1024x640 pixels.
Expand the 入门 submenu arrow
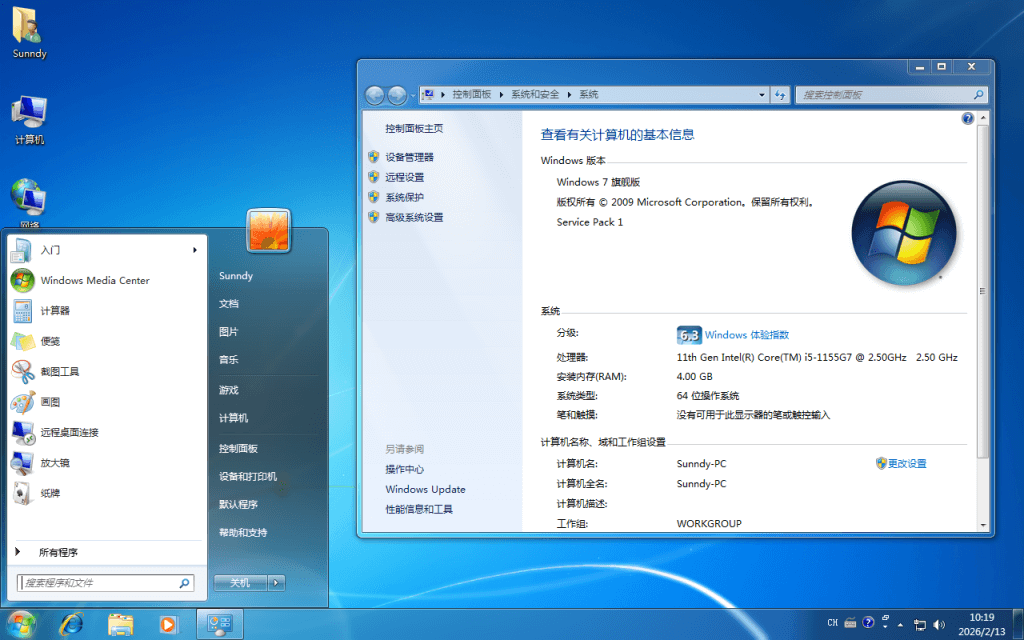(195, 250)
